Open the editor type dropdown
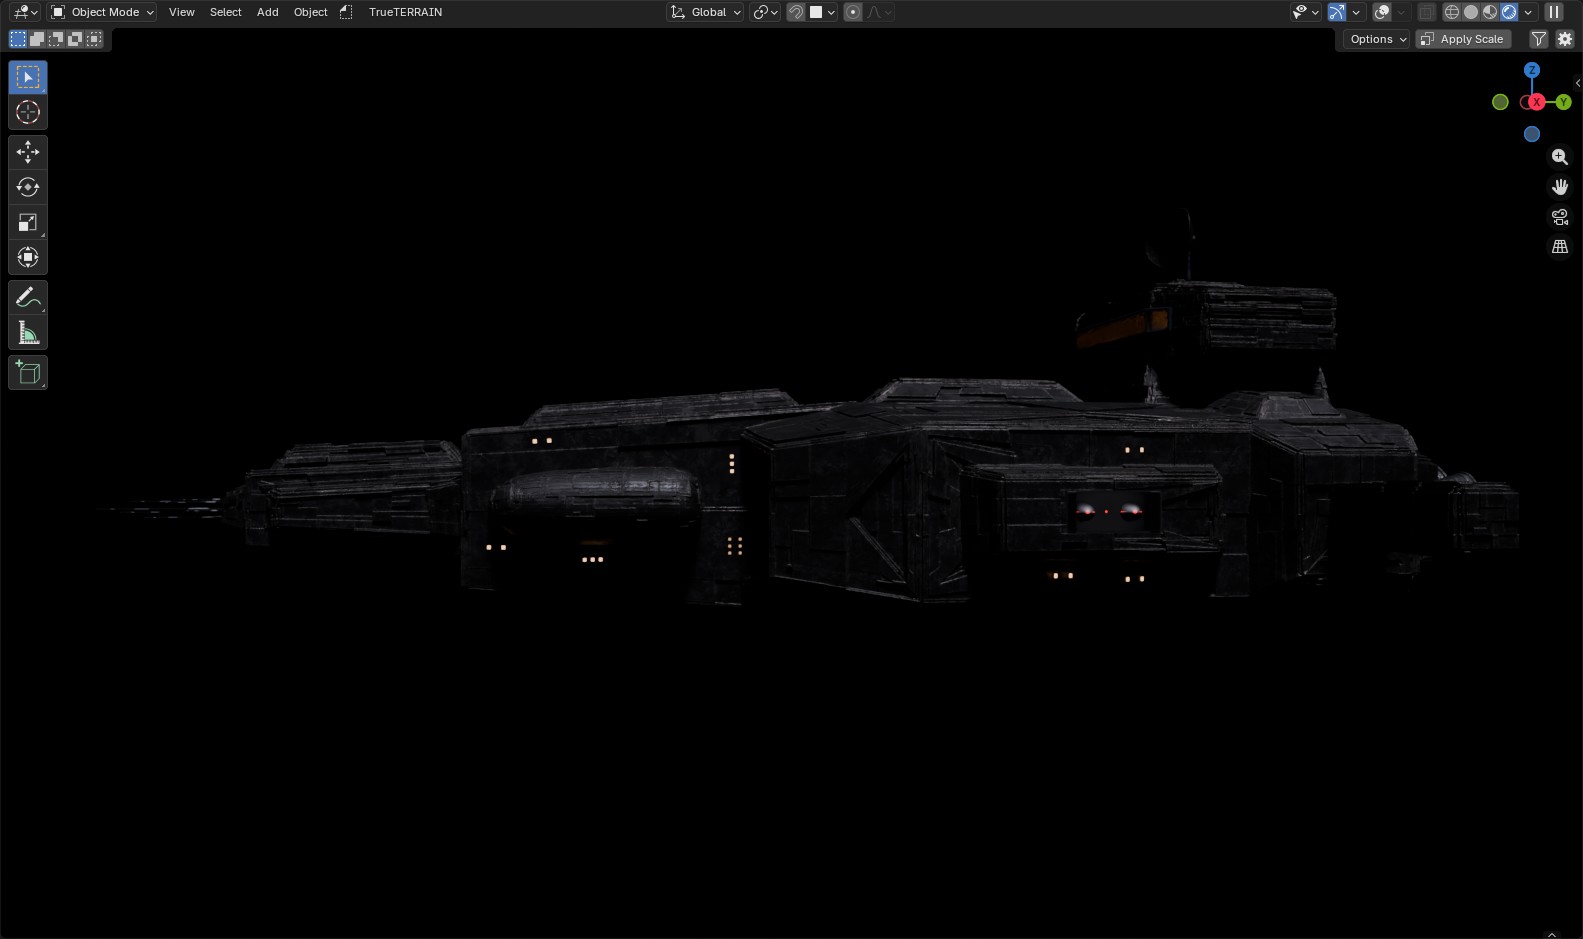Screen dimensions: 1583x939 tap(24, 12)
